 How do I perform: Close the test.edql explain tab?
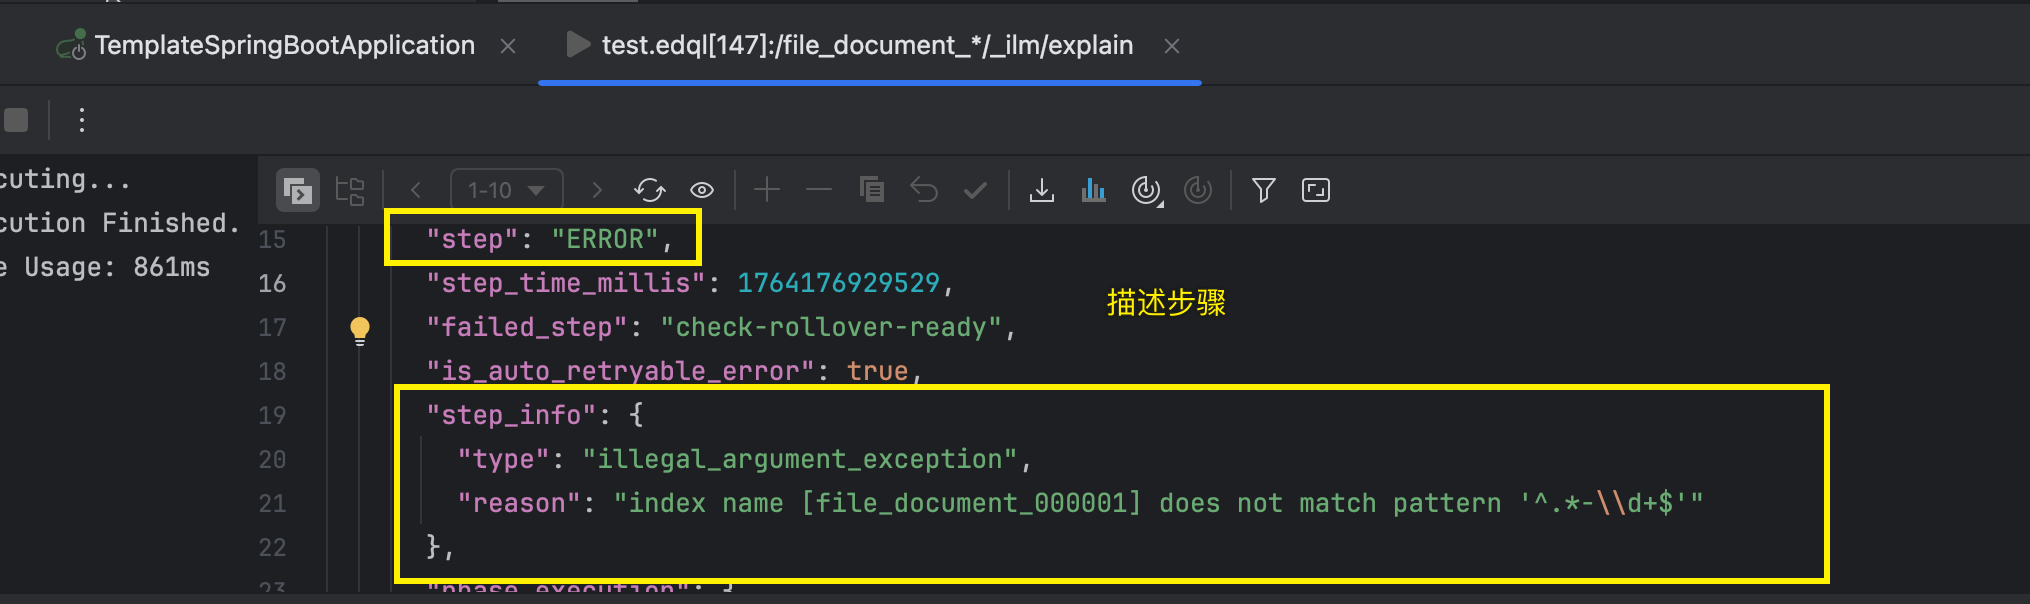(1172, 46)
